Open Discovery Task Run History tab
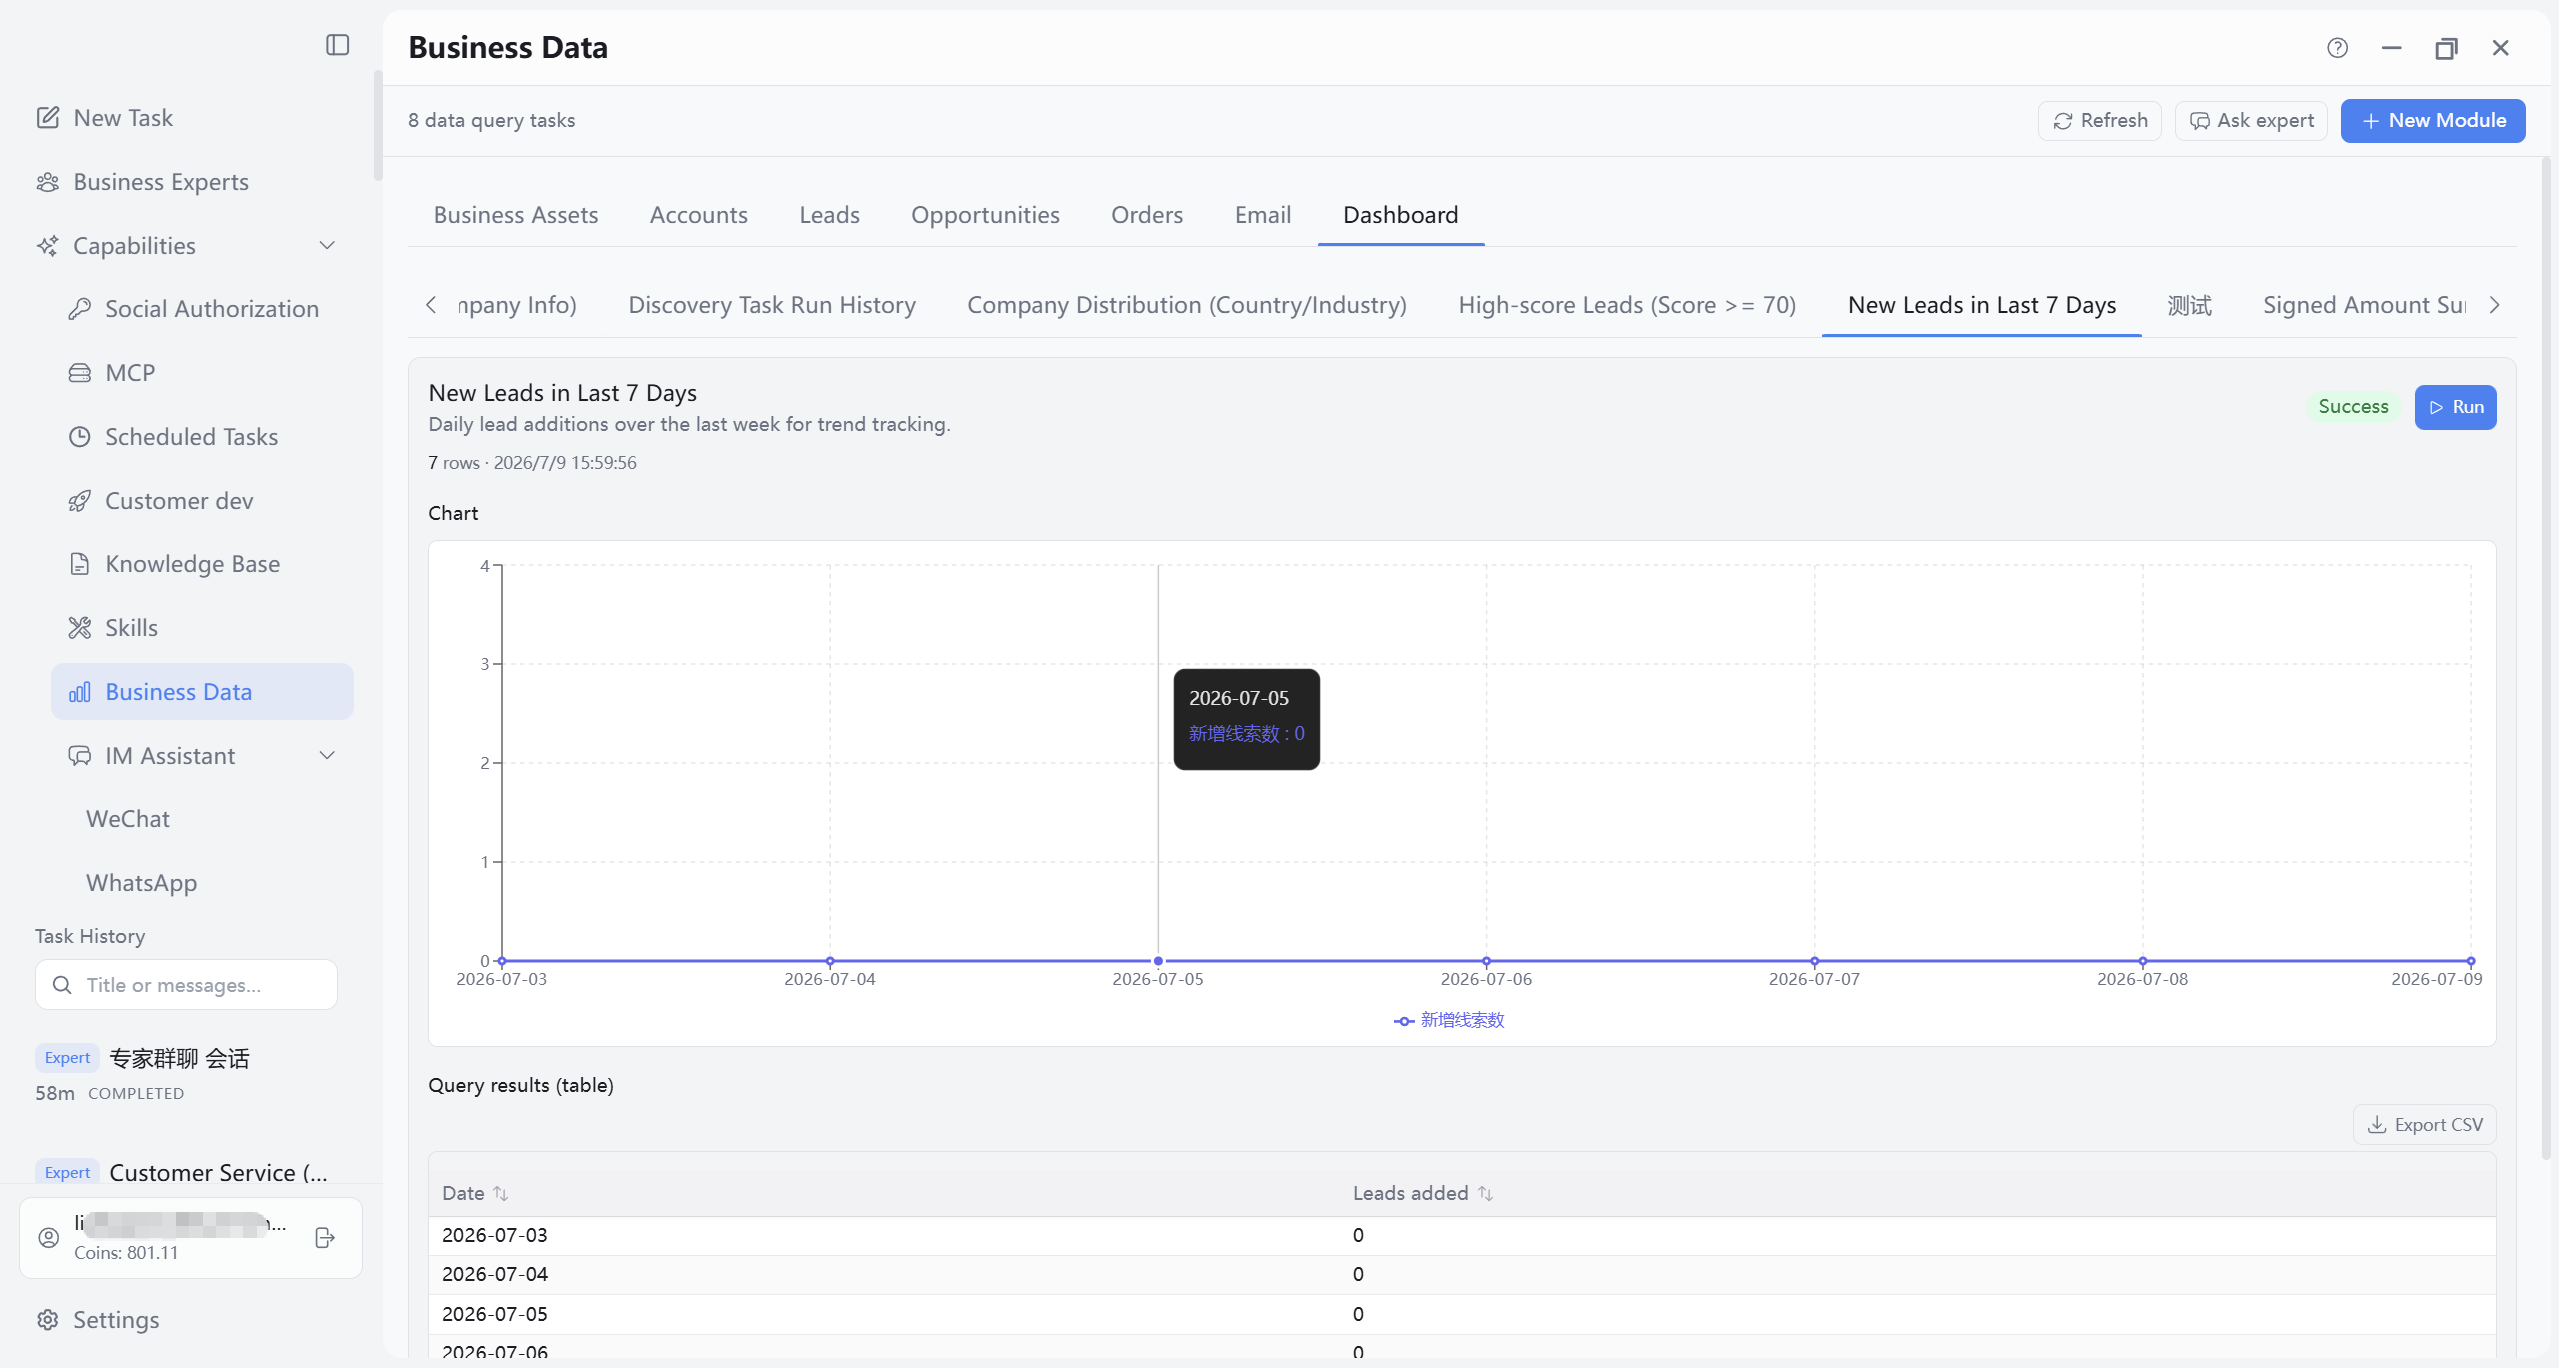This screenshot has width=2559, height=1368. point(772,305)
